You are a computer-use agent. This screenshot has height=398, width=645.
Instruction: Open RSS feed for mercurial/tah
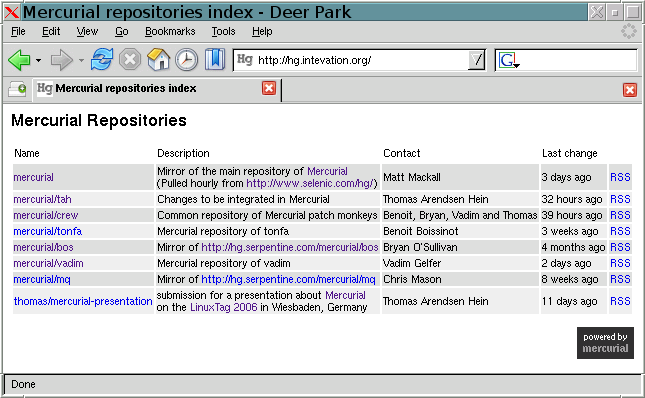click(x=620, y=199)
